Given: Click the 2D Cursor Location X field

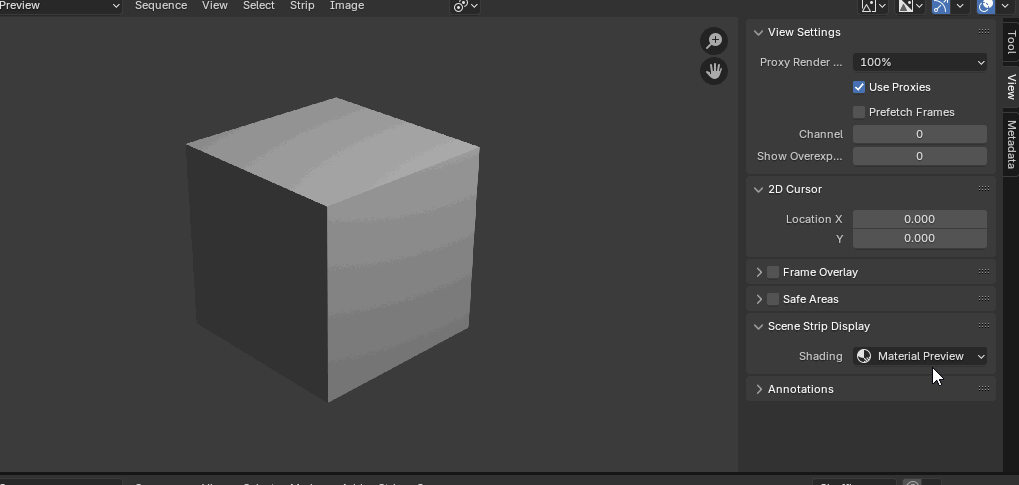Looking at the screenshot, I should click(920, 219).
